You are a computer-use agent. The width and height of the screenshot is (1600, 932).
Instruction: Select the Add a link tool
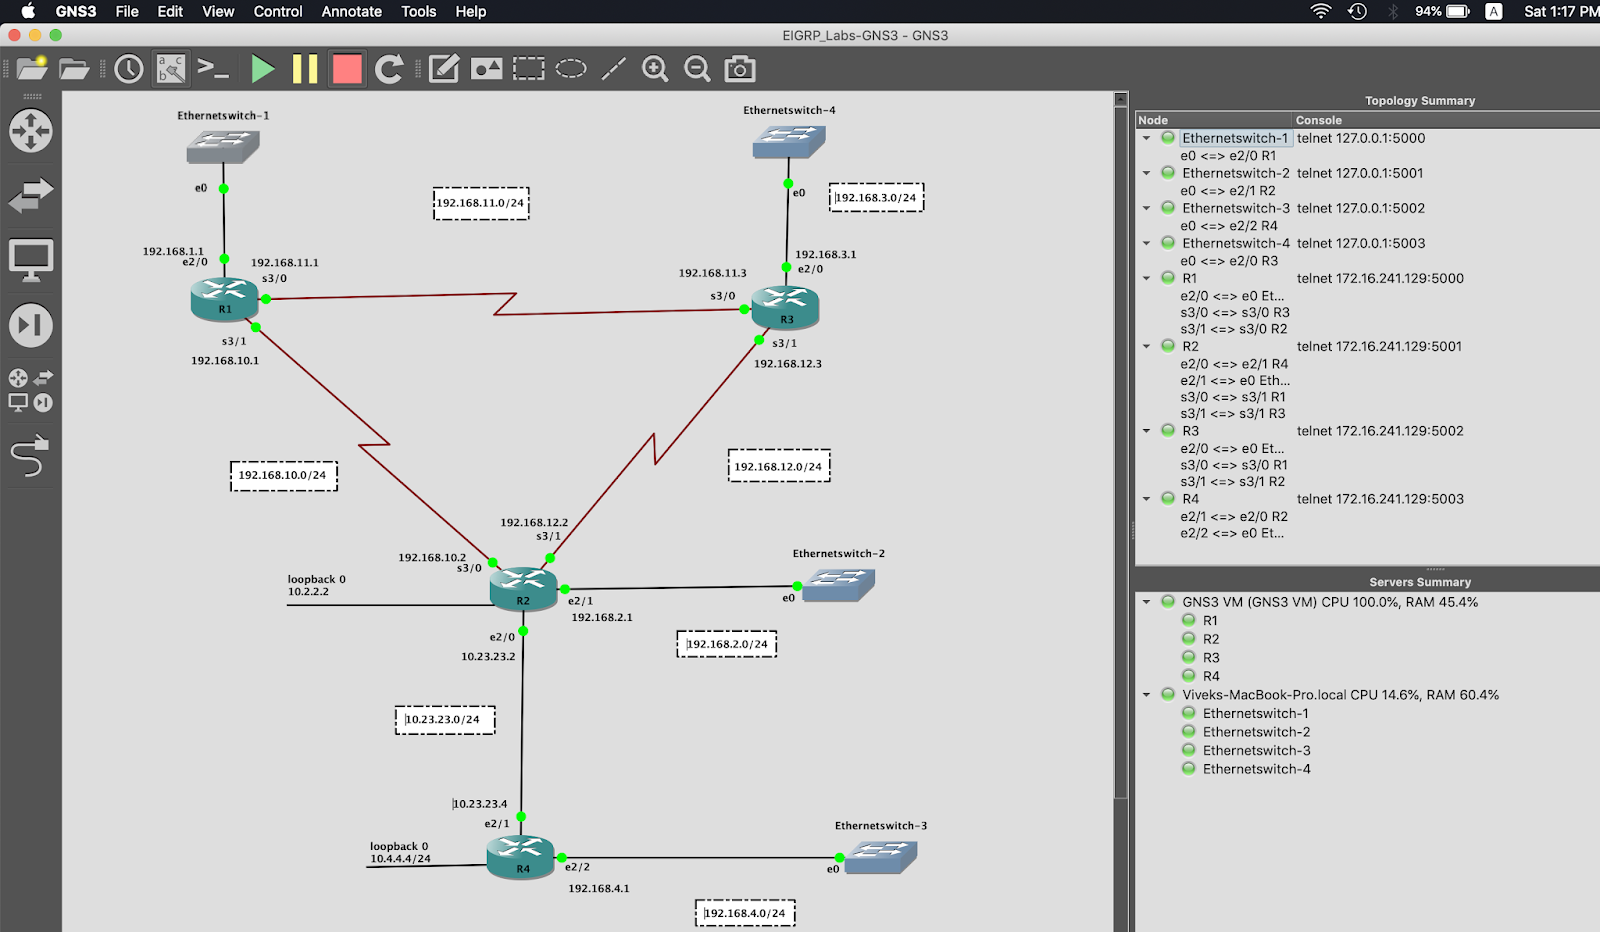30,455
